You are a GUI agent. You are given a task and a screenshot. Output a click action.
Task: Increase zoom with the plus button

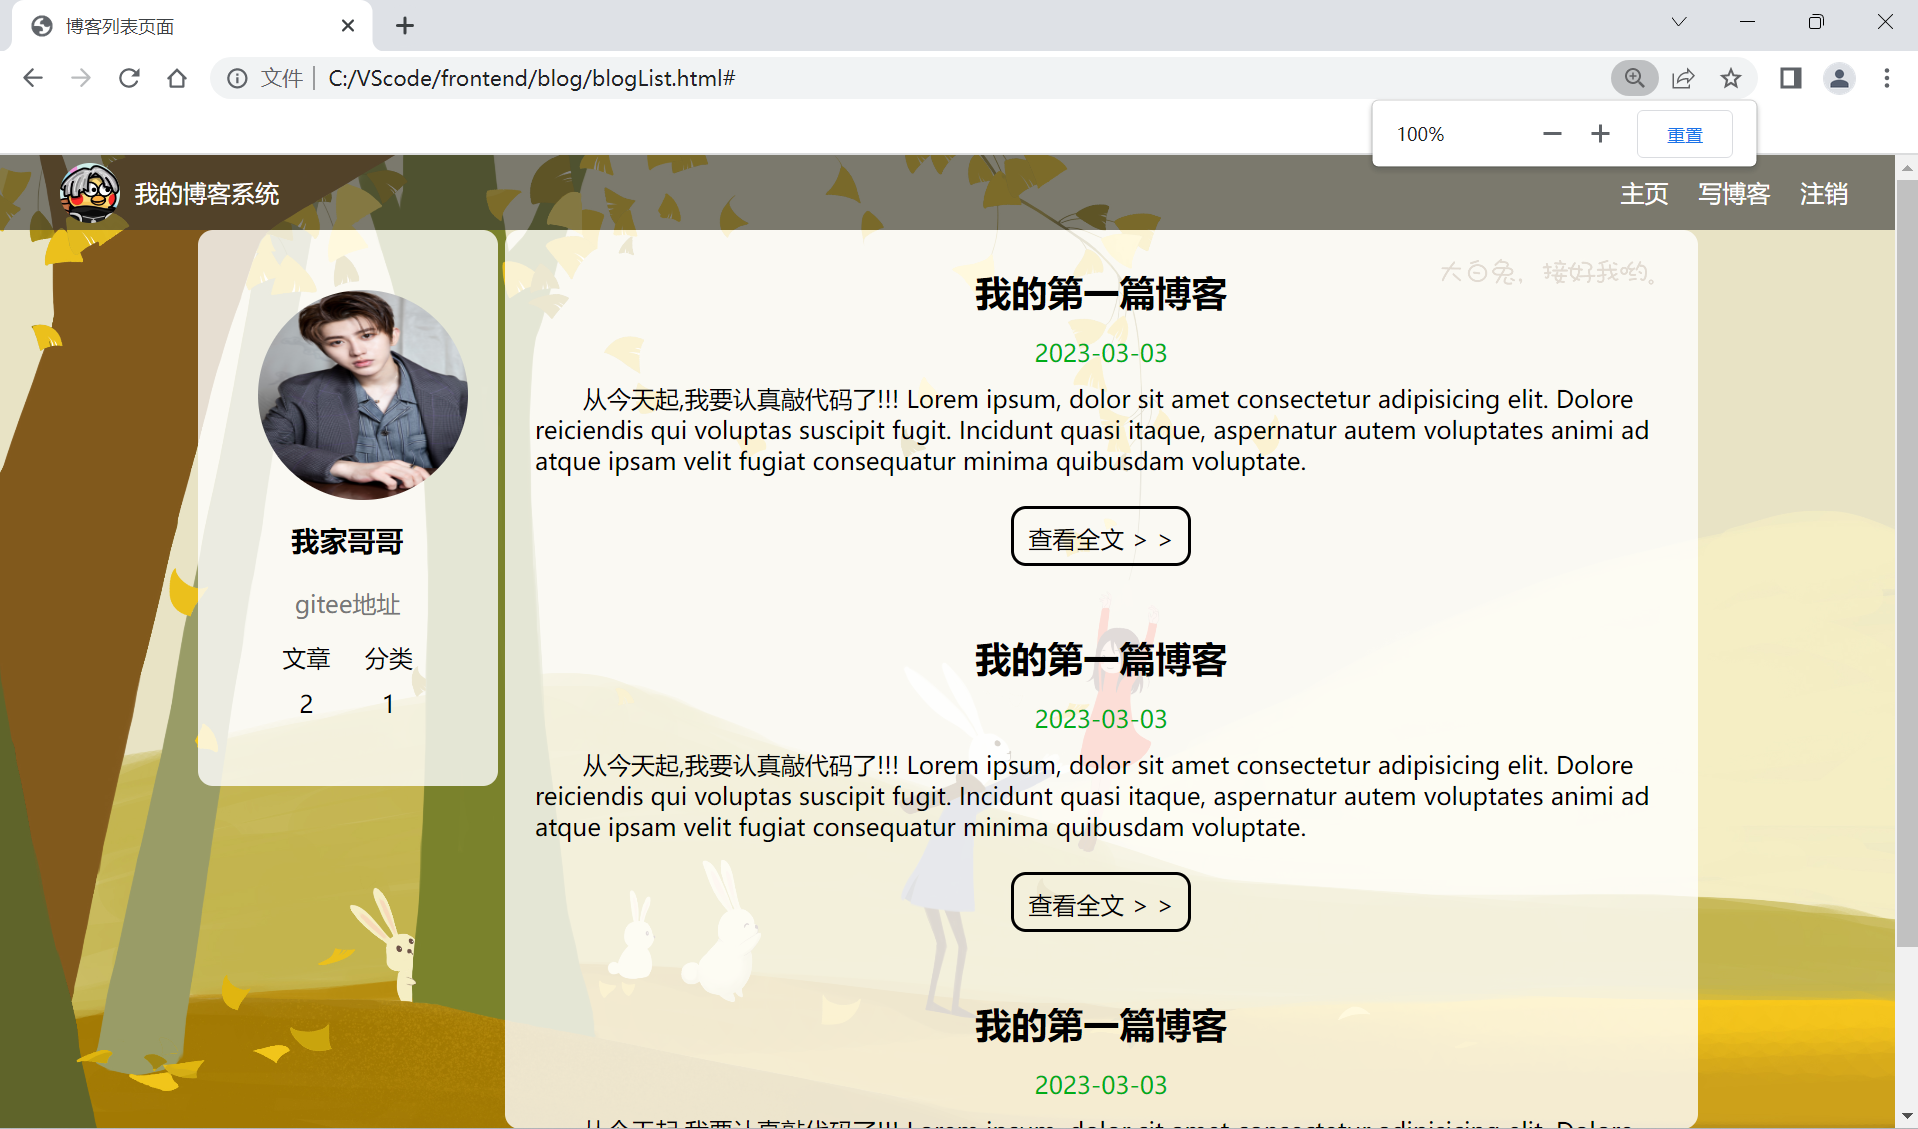1600,134
